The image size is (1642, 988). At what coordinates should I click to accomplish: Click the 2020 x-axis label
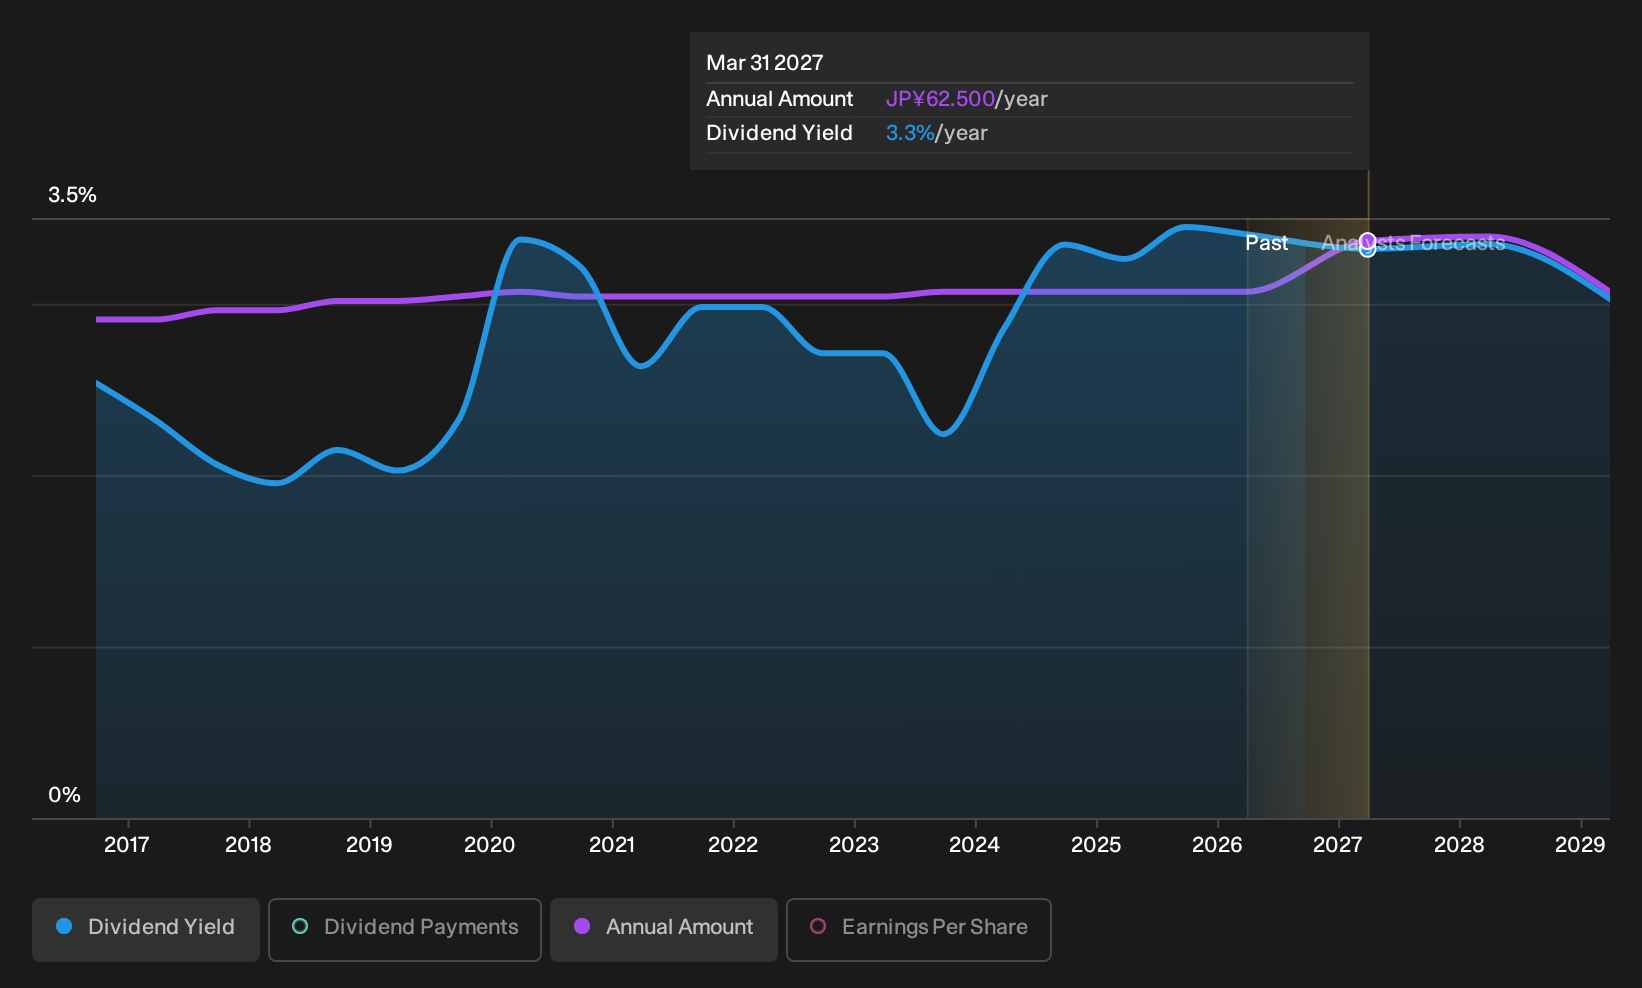pyautogui.click(x=490, y=845)
